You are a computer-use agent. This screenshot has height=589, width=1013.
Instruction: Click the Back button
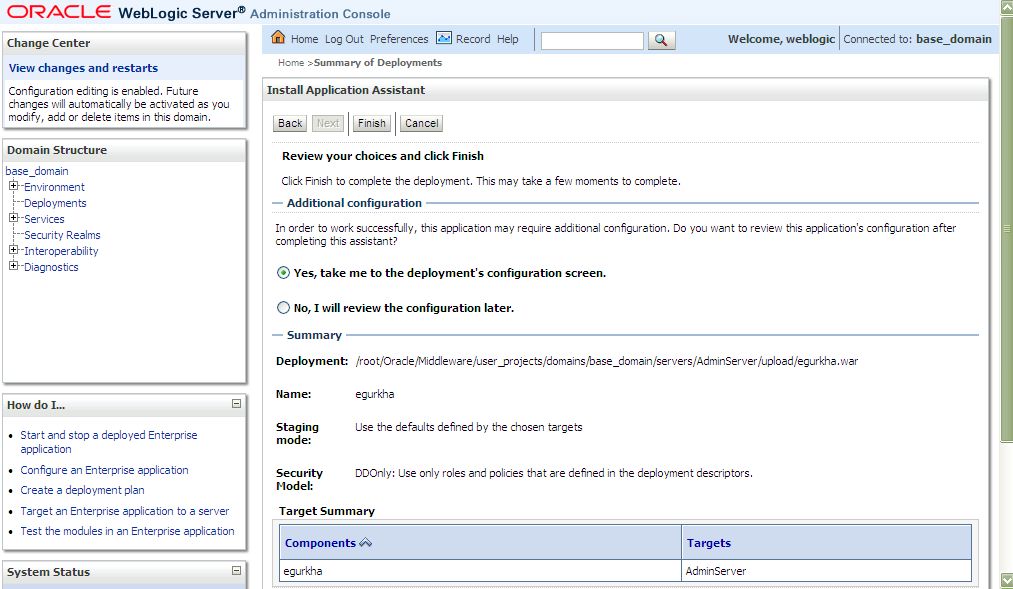(290, 123)
